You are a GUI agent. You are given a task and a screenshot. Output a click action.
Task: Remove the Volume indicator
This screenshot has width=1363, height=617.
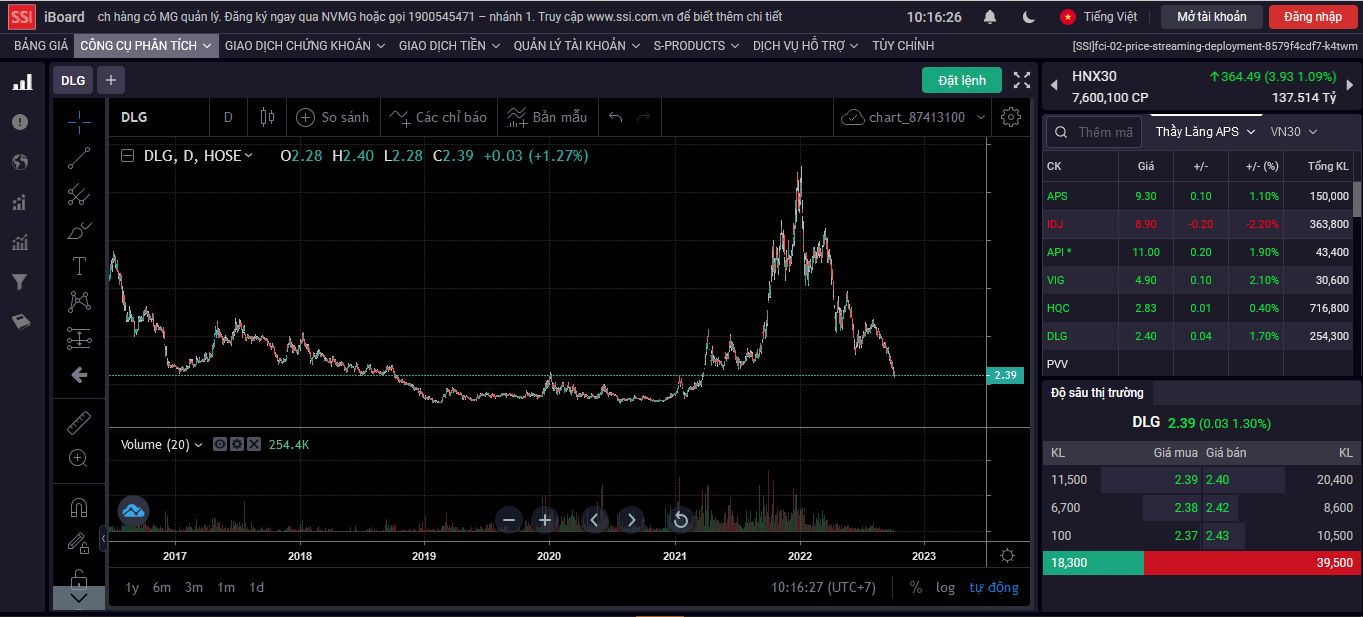tap(254, 445)
